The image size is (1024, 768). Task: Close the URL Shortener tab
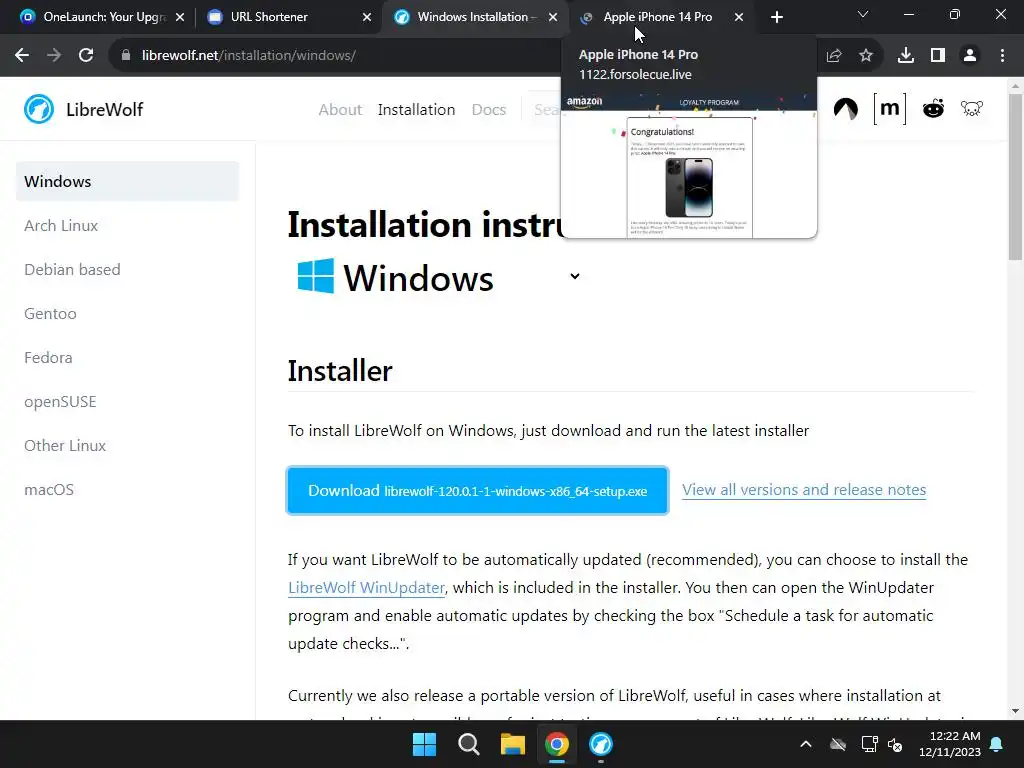tap(367, 17)
